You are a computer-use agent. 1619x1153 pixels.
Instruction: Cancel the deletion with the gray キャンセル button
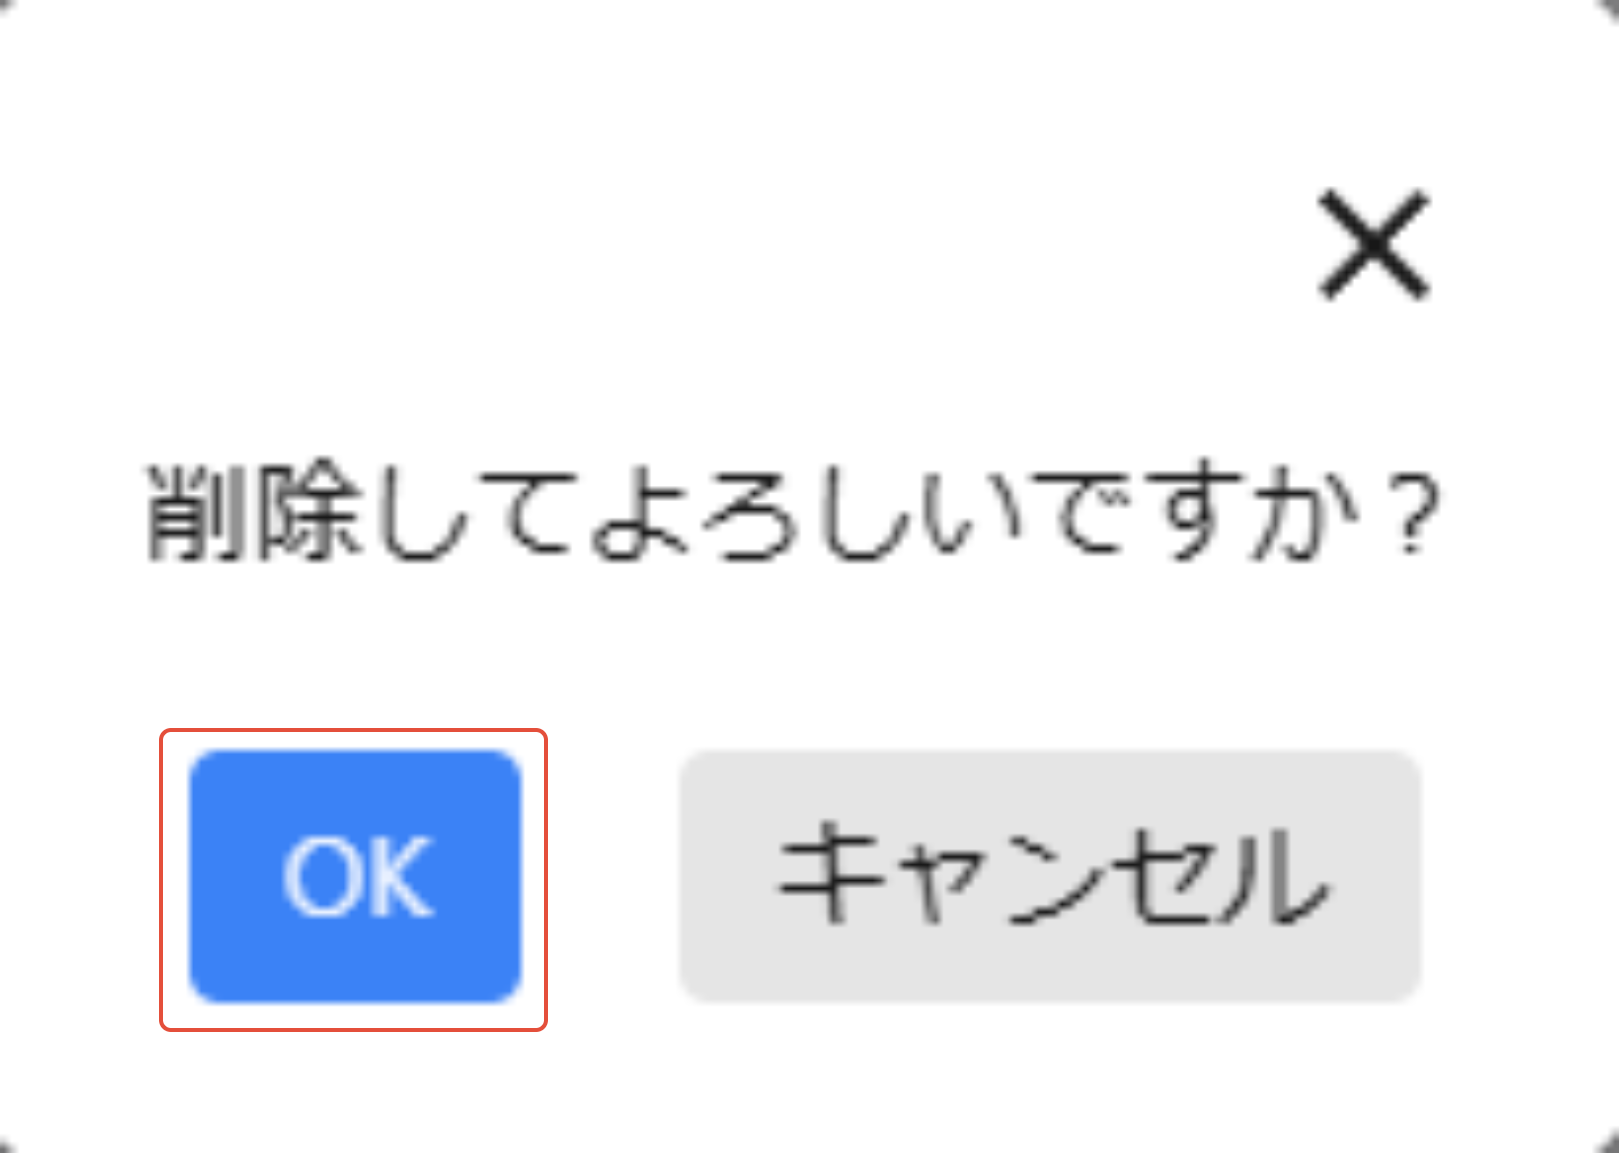[1050, 877]
